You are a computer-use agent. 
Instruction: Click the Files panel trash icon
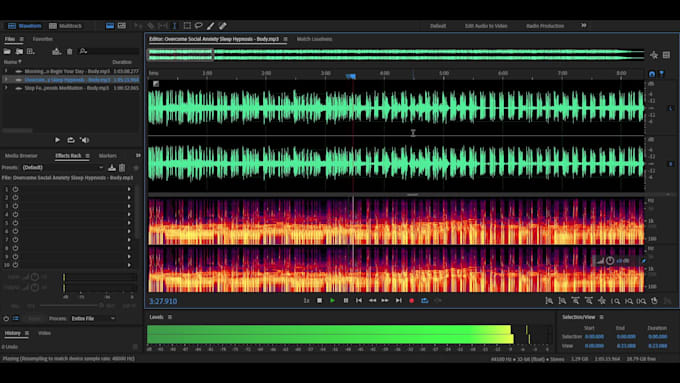69,52
